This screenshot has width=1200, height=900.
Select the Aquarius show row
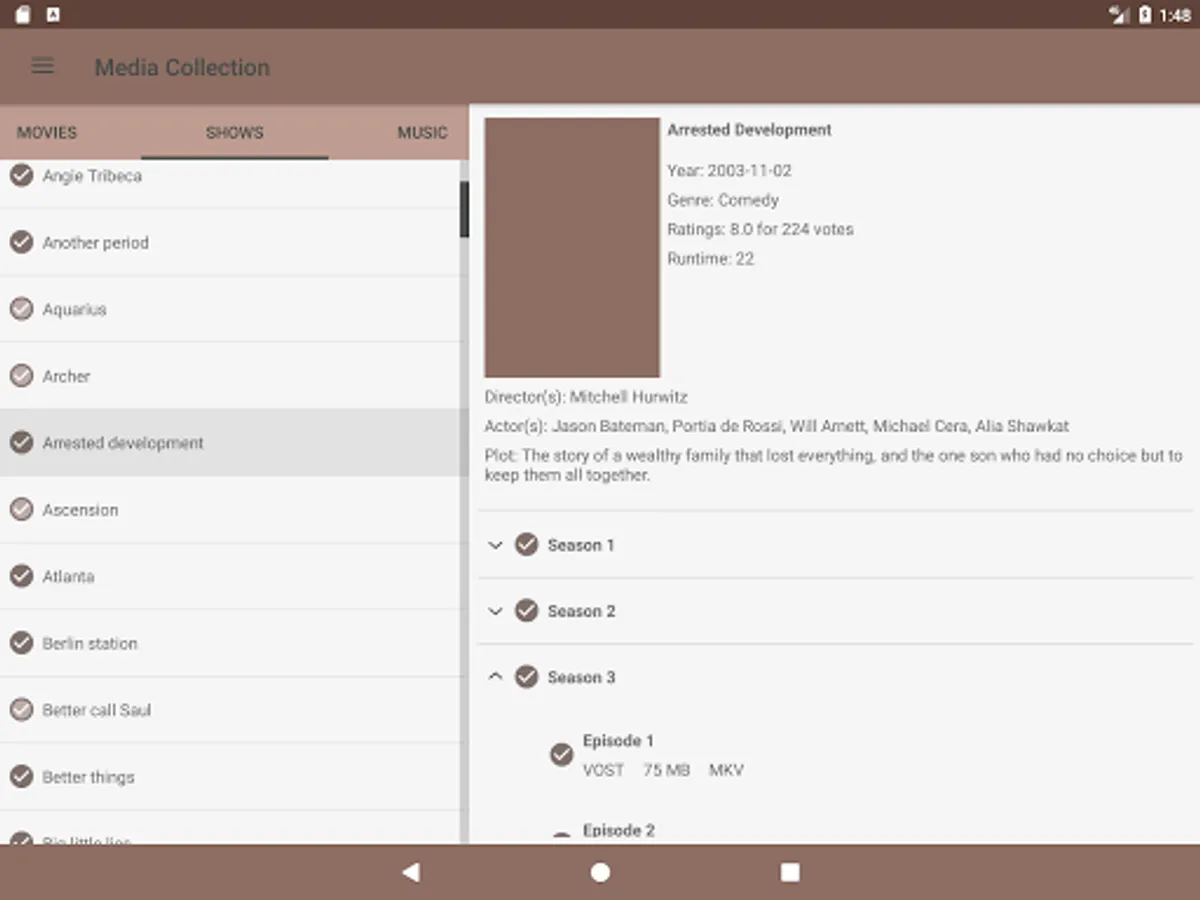[230, 309]
